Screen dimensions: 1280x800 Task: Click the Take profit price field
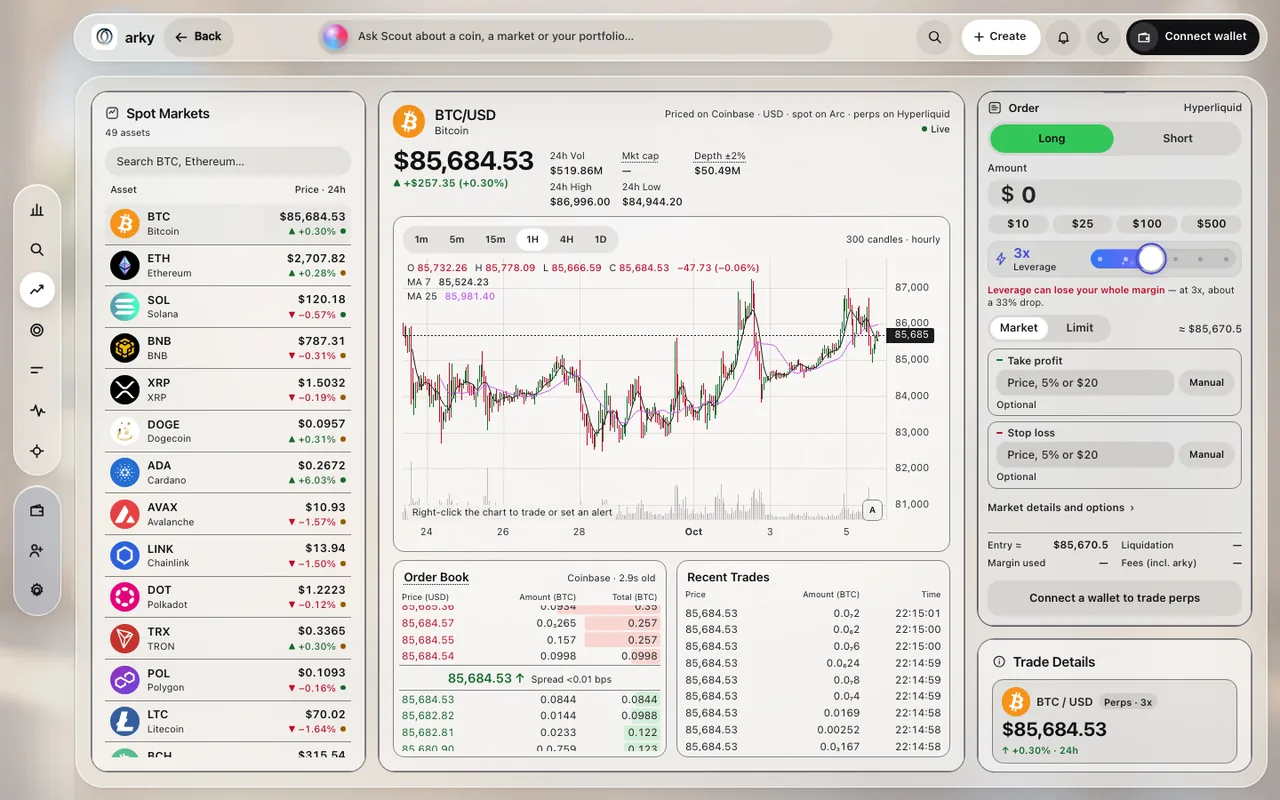pos(1084,382)
